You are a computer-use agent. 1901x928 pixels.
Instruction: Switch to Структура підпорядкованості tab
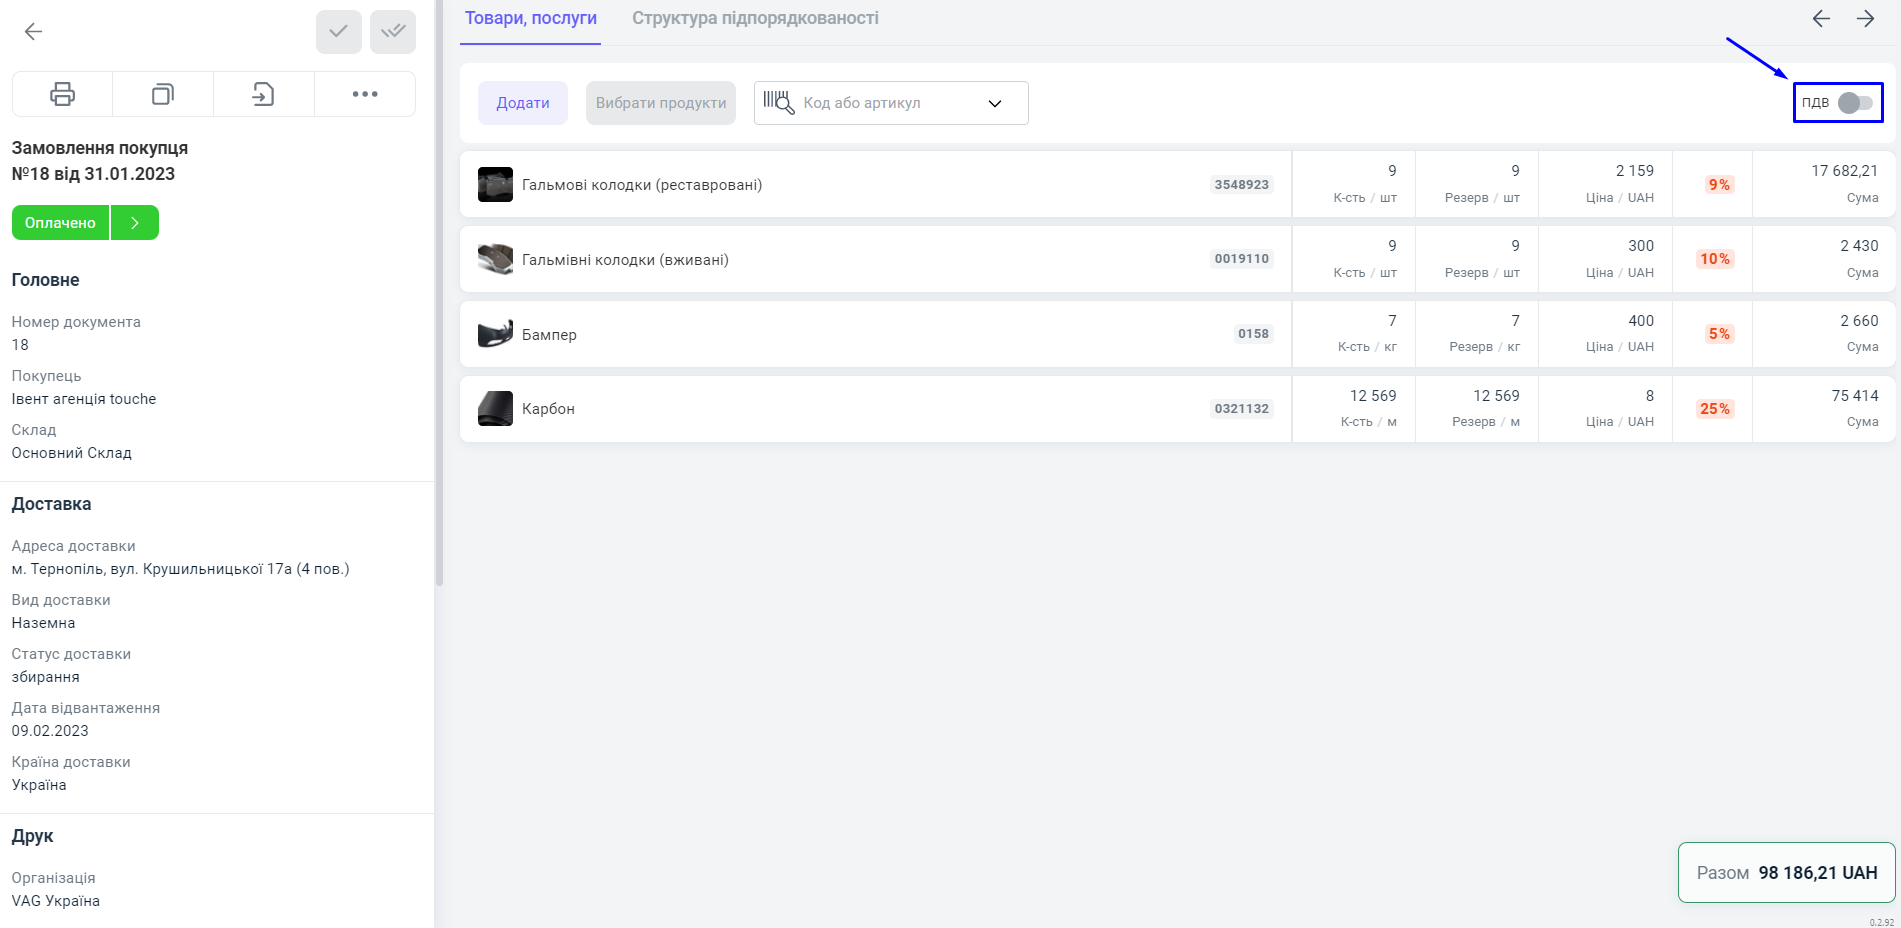pyautogui.click(x=755, y=18)
